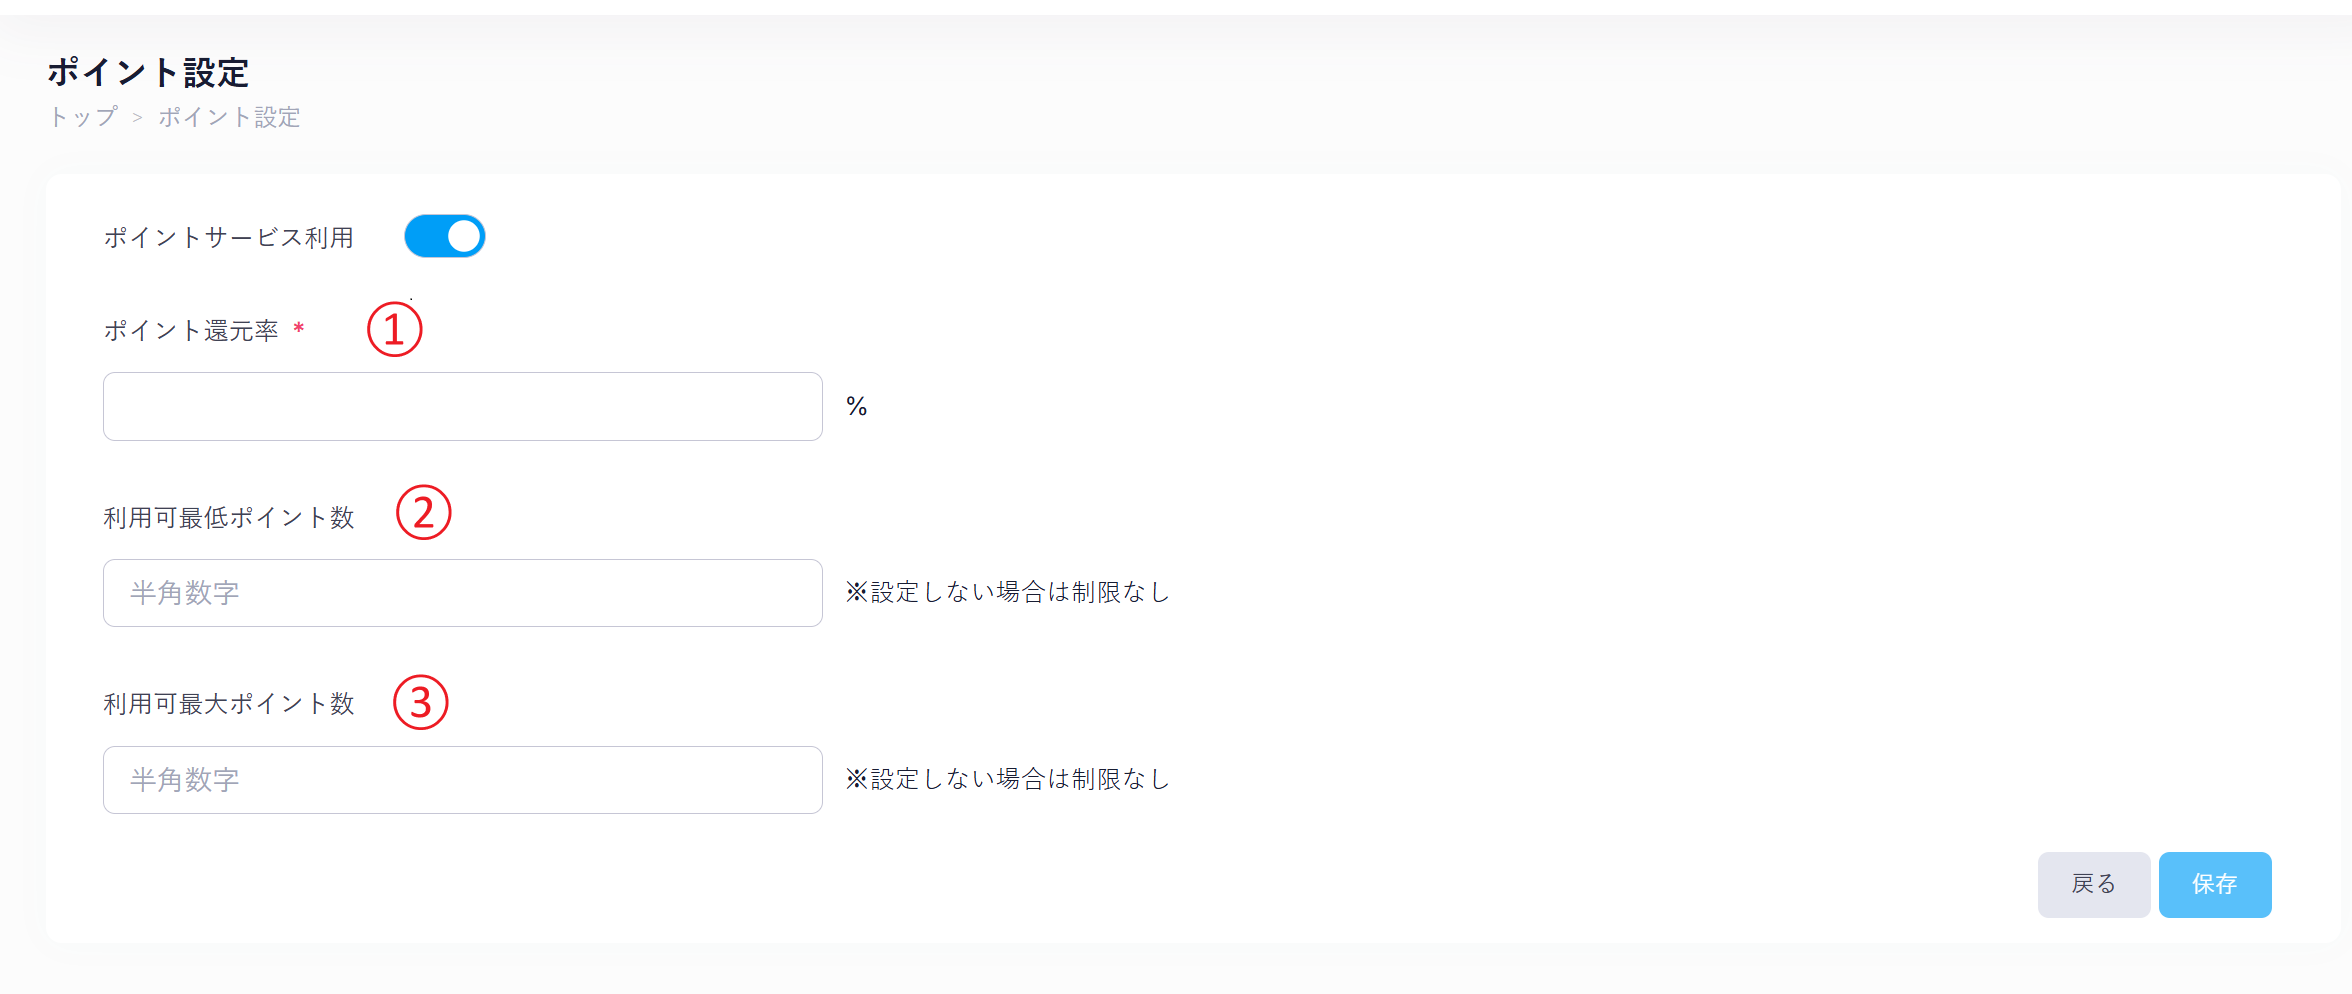Screen dimensions: 2352x994
Task: Click the red circled number 2 marker
Action: point(423,513)
